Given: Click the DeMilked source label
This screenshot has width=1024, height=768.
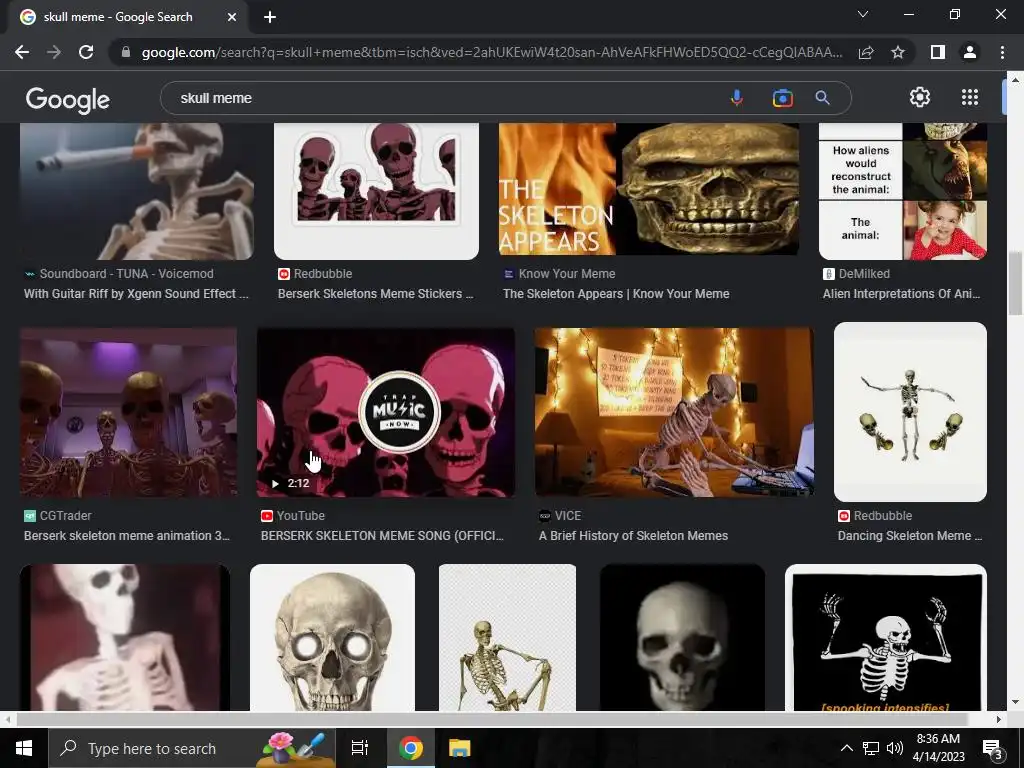Looking at the screenshot, I should pos(864,274).
